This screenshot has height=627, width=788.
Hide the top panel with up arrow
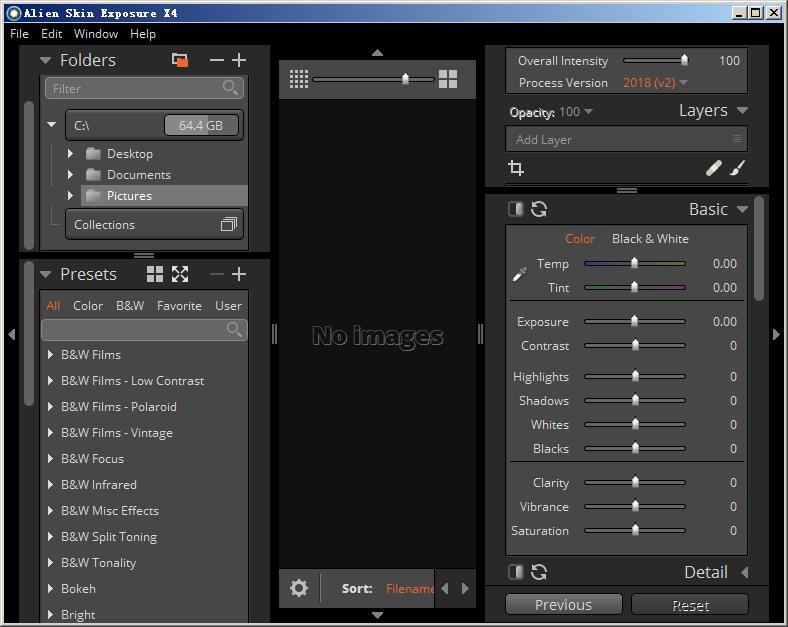[377, 52]
